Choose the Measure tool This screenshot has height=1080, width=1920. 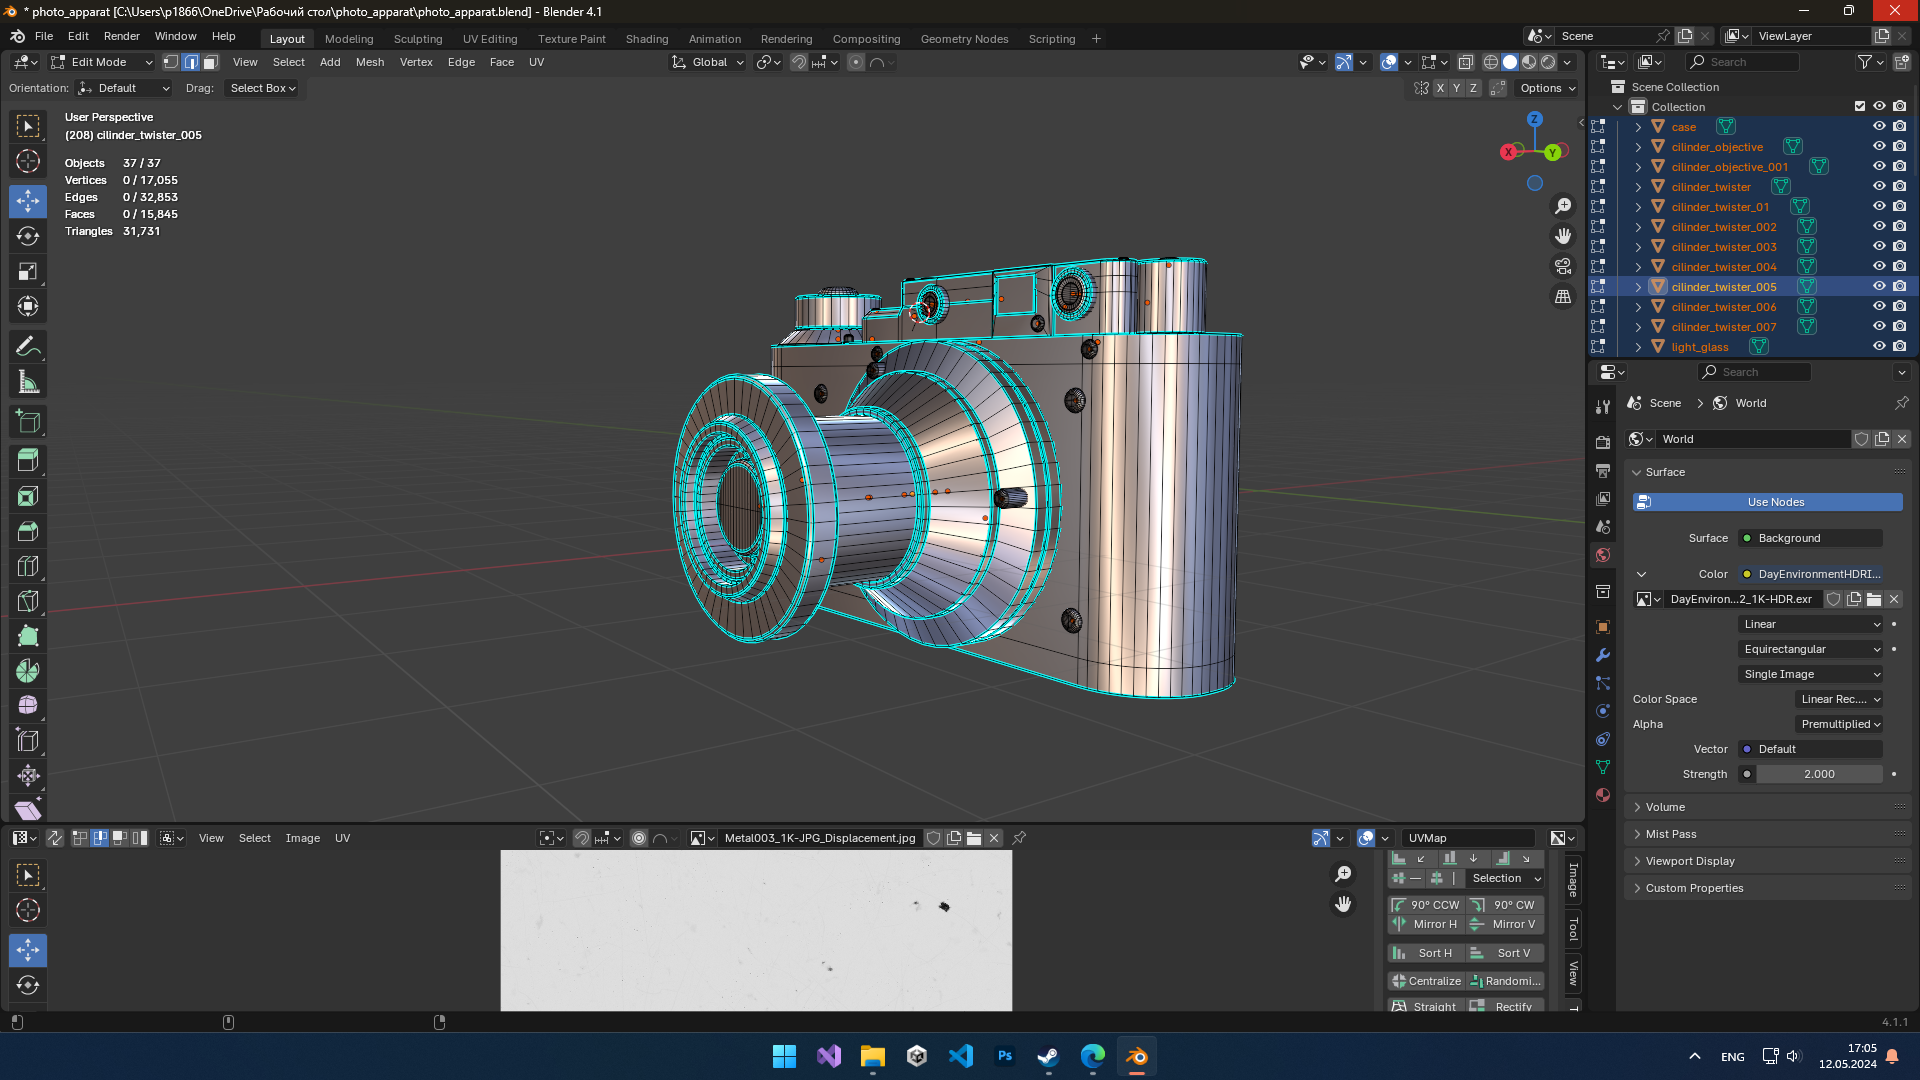pyautogui.click(x=28, y=382)
